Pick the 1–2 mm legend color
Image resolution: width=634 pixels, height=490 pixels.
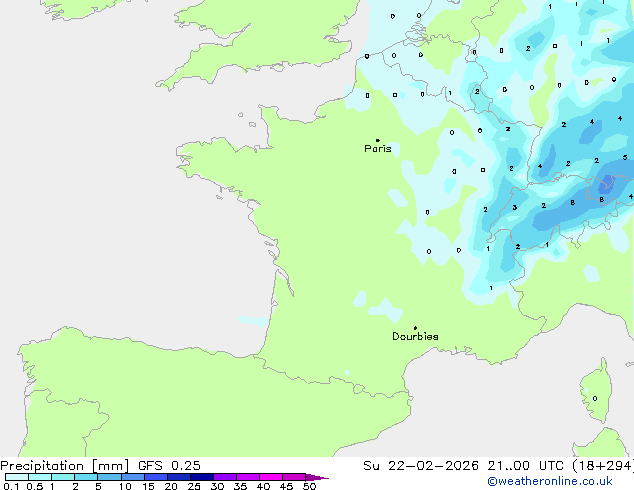[x=63, y=477]
